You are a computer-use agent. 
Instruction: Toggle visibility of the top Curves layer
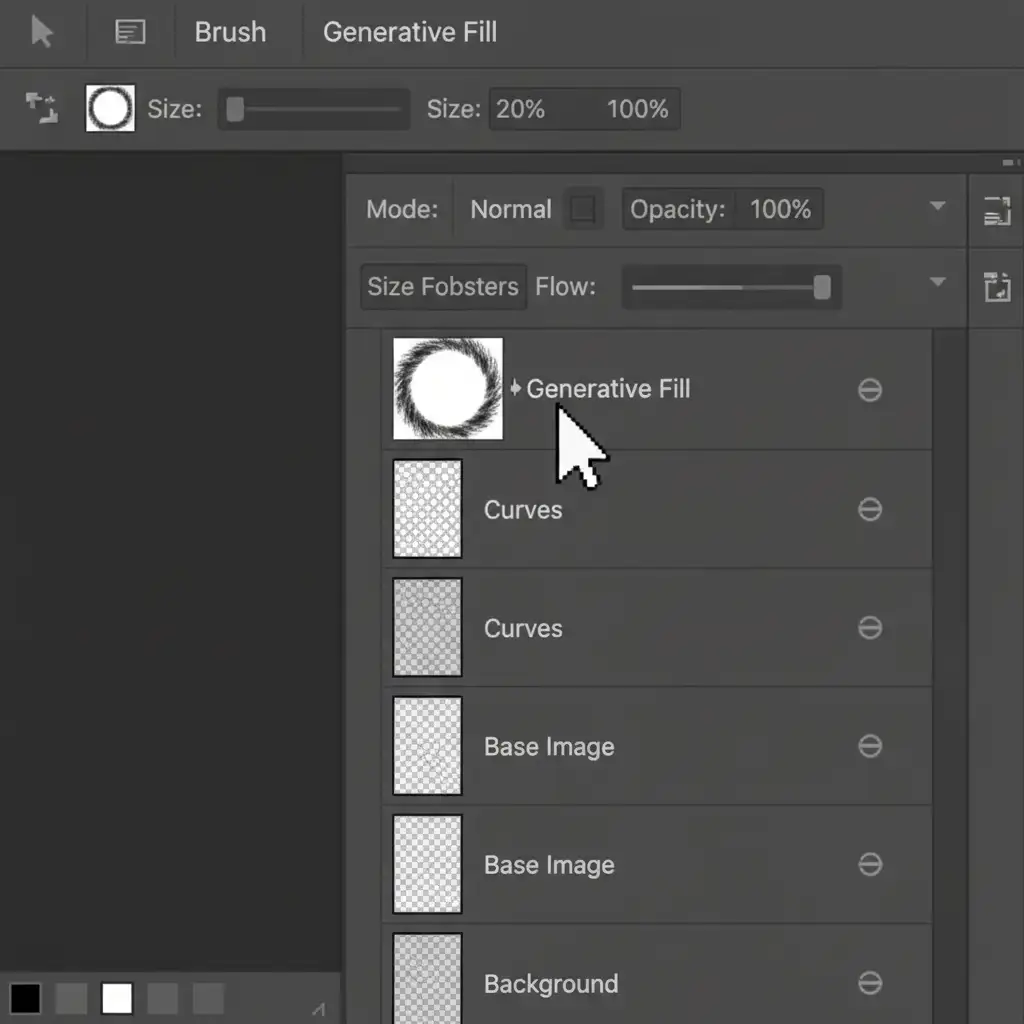(870, 510)
